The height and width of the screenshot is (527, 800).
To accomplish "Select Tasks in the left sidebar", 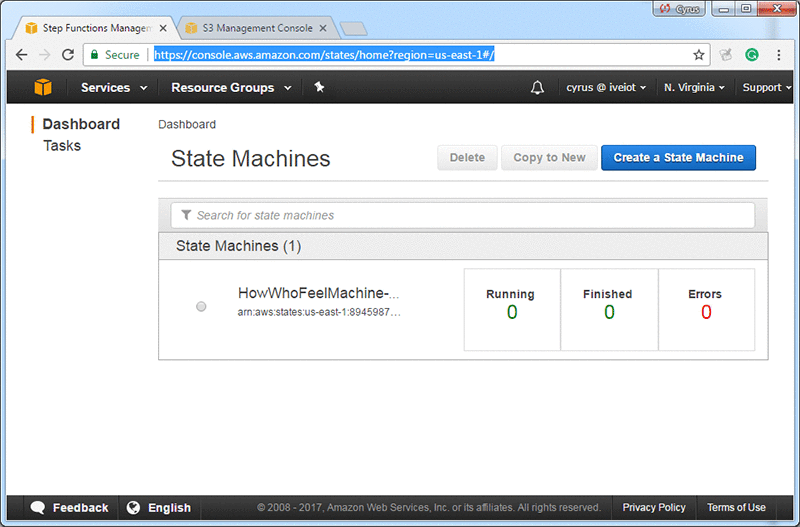I will (62, 146).
